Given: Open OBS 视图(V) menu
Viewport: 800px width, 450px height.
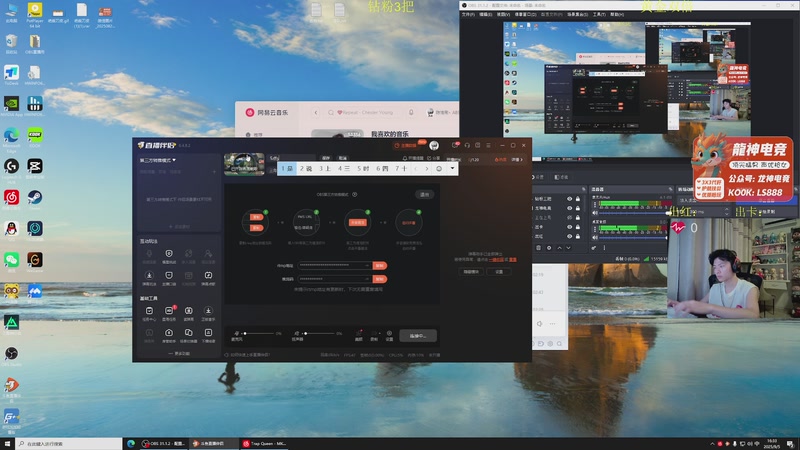Looking at the screenshot, I should pyautogui.click(x=503, y=14).
